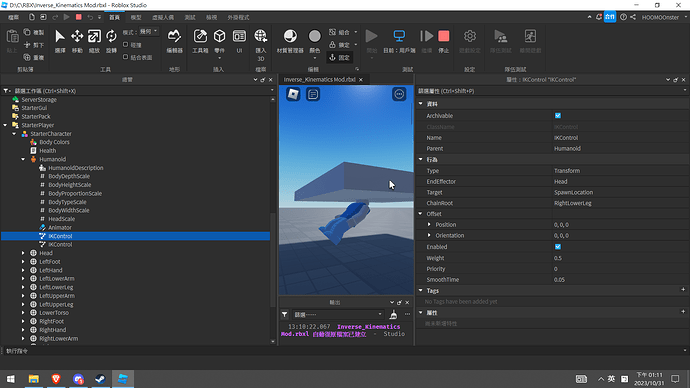Open the Model ribbon tab
Screen dimensions: 690x388
click(136, 17)
